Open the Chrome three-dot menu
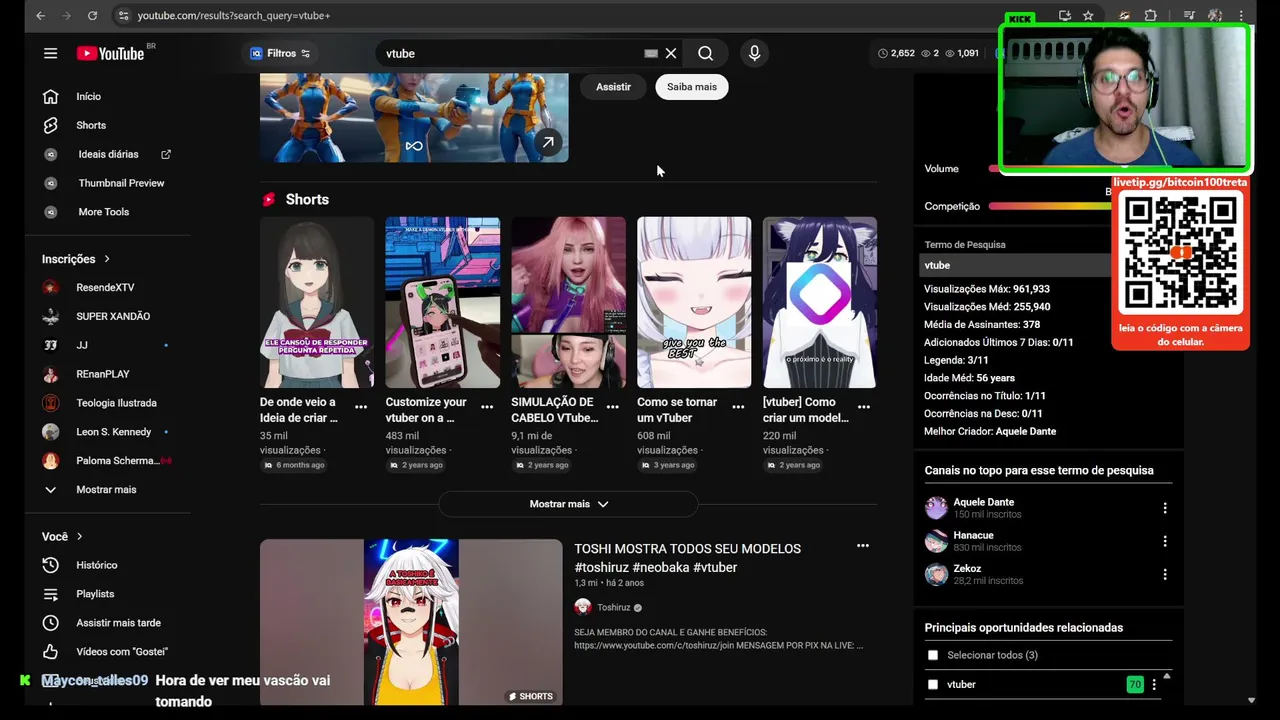This screenshot has width=1280, height=720. tap(1242, 16)
